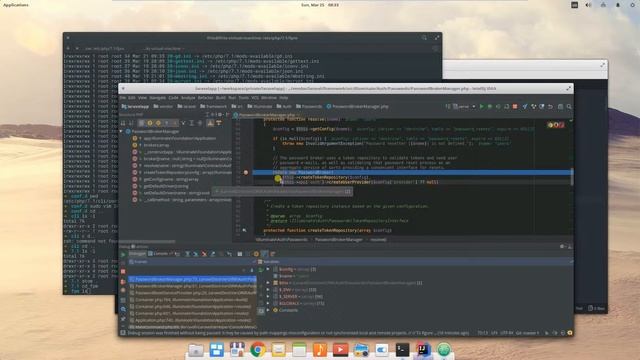Click the search magnifier icon in IntelliJ toolbar

tap(569, 107)
